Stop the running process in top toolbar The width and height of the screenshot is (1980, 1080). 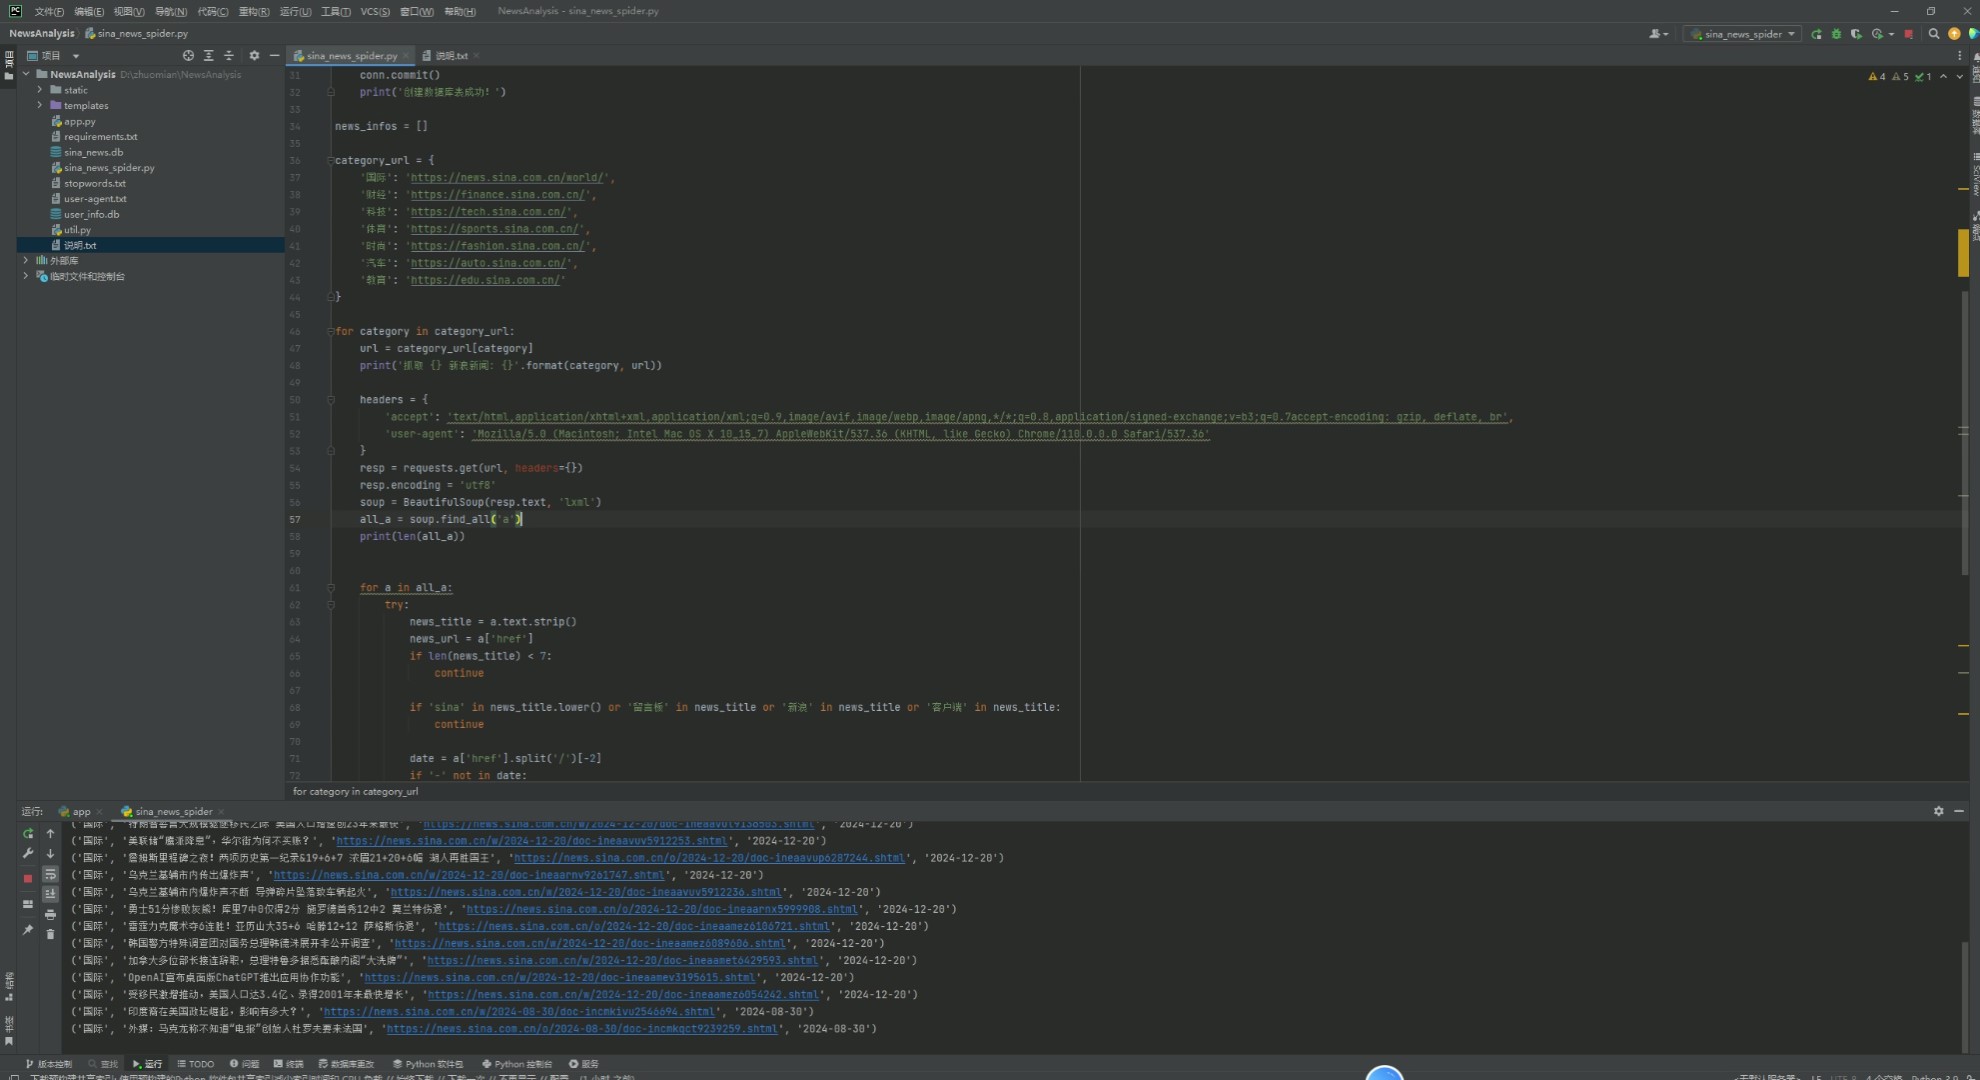click(1908, 34)
